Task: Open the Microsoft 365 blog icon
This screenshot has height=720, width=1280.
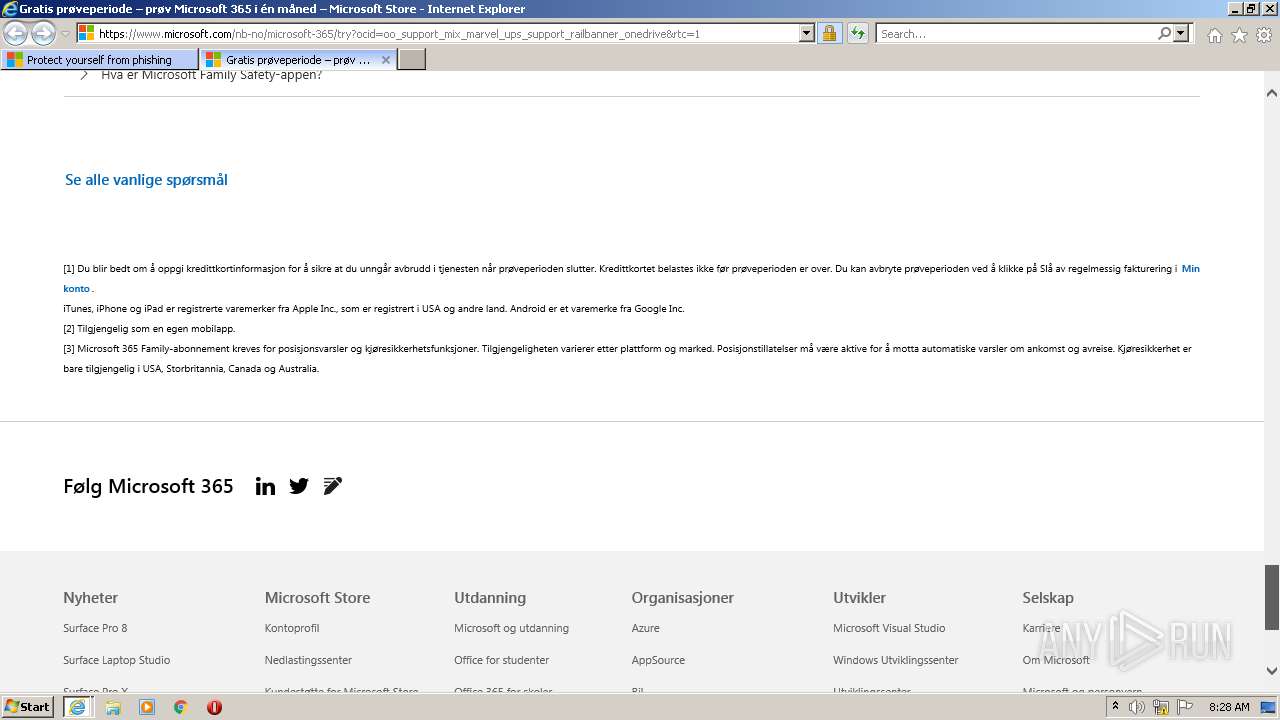Action: click(333, 486)
